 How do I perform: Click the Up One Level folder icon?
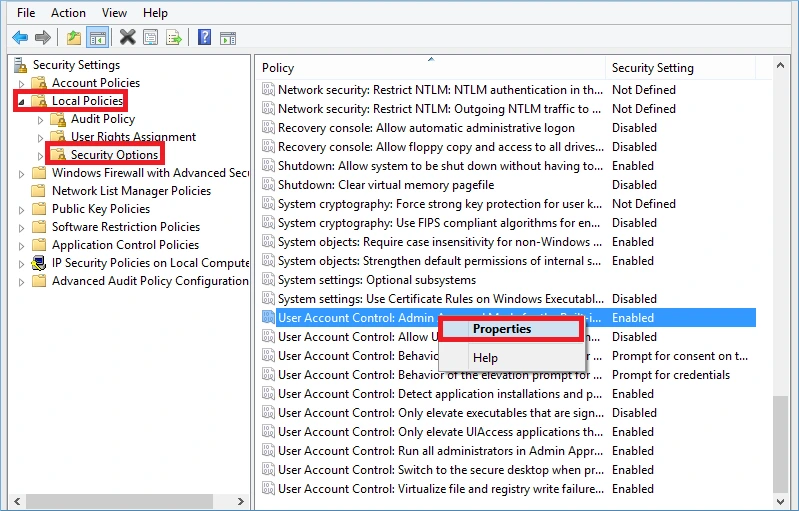pos(74,38)
